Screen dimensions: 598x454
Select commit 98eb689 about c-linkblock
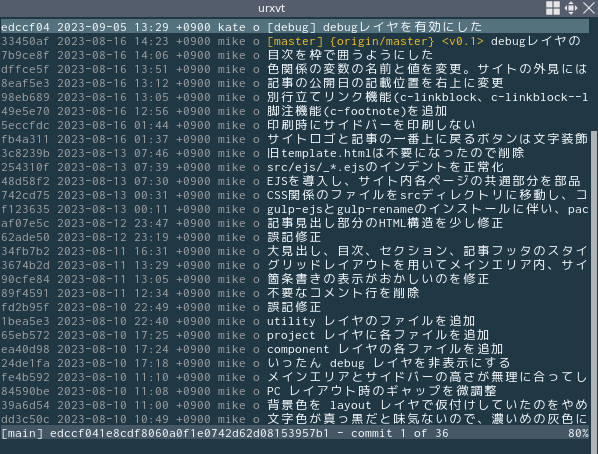[x=295, y=97]
